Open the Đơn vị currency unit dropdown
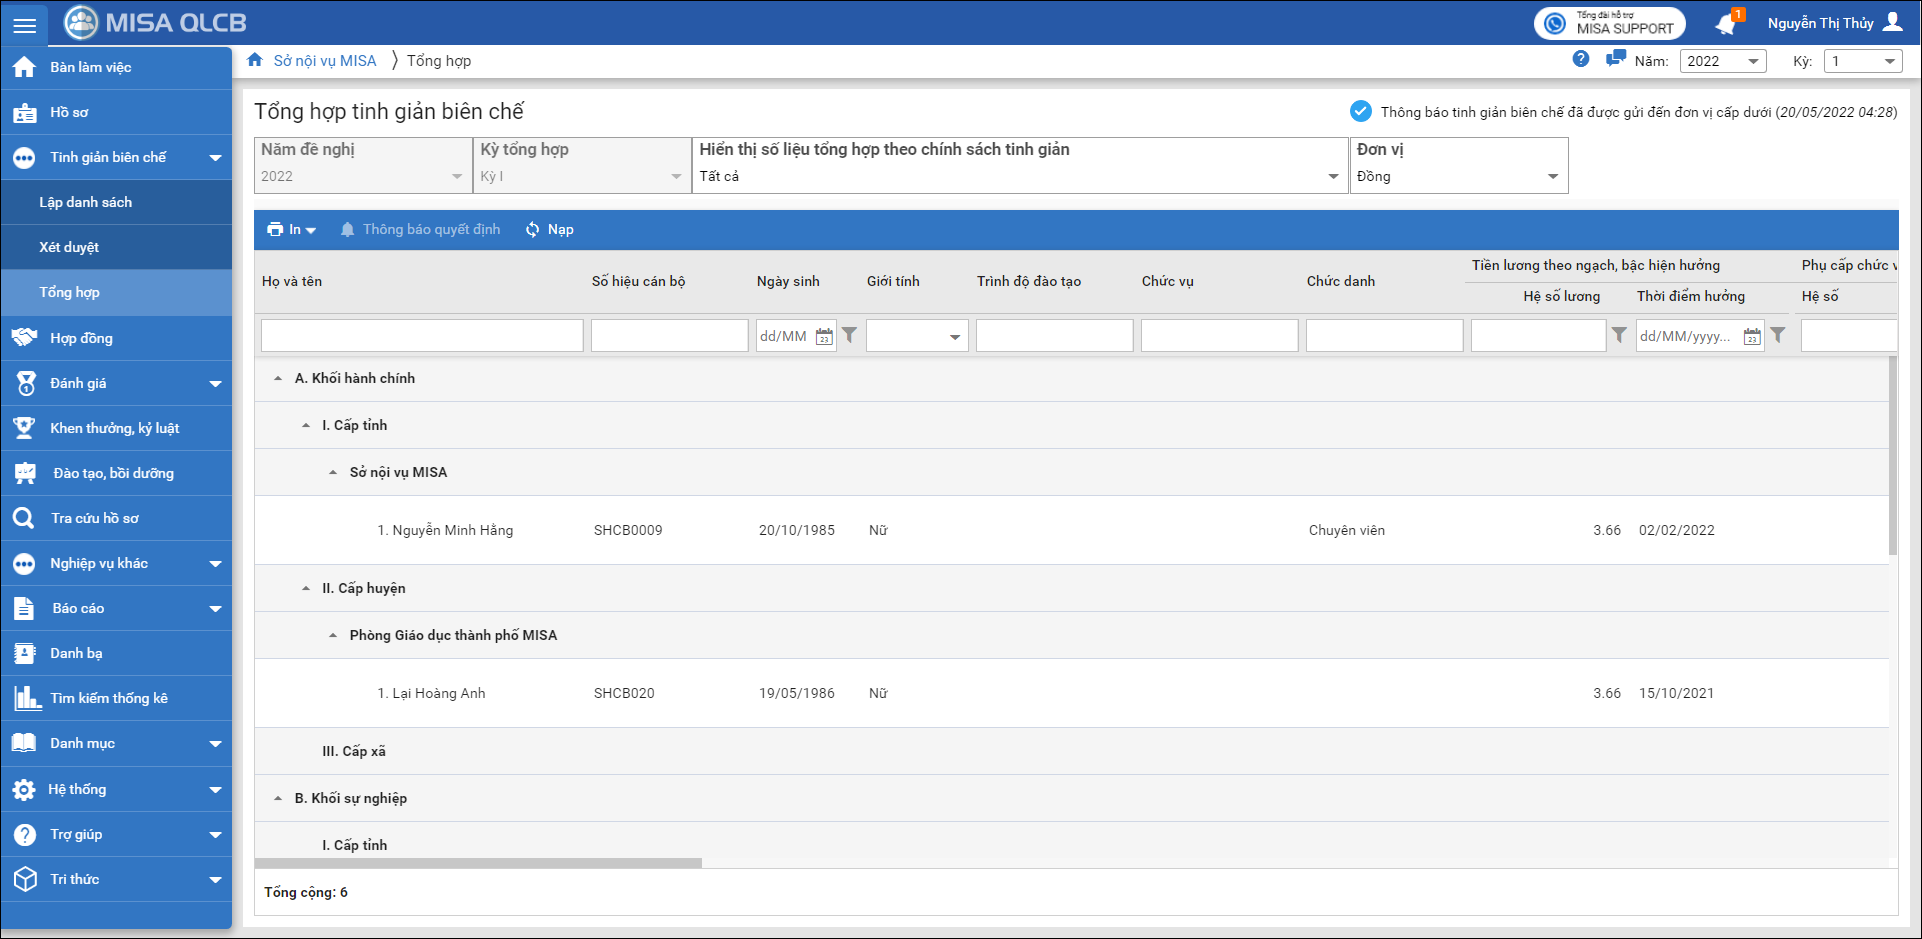 (1458, 177)
